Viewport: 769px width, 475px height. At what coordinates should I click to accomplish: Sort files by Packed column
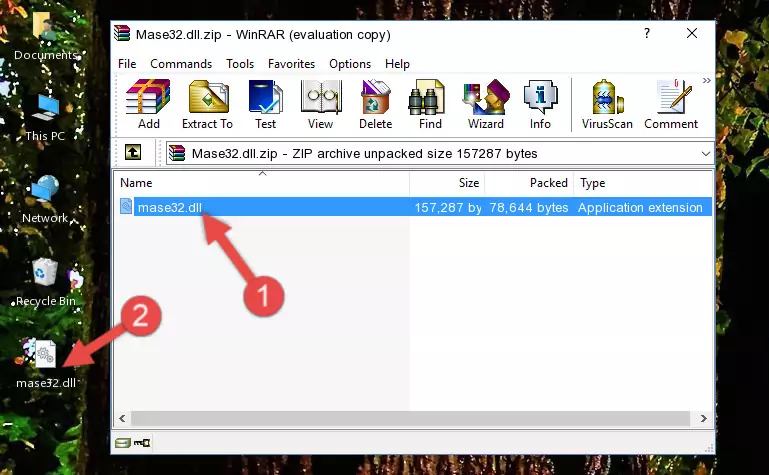pos(529,183)
